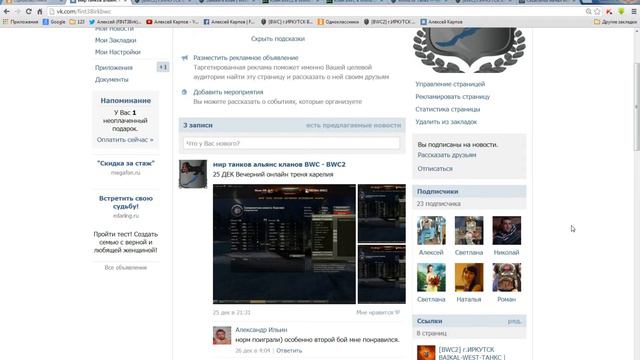Open the Встретить свою судьбу ad
The width and height of the screenshot is (640, 360).
126,202
